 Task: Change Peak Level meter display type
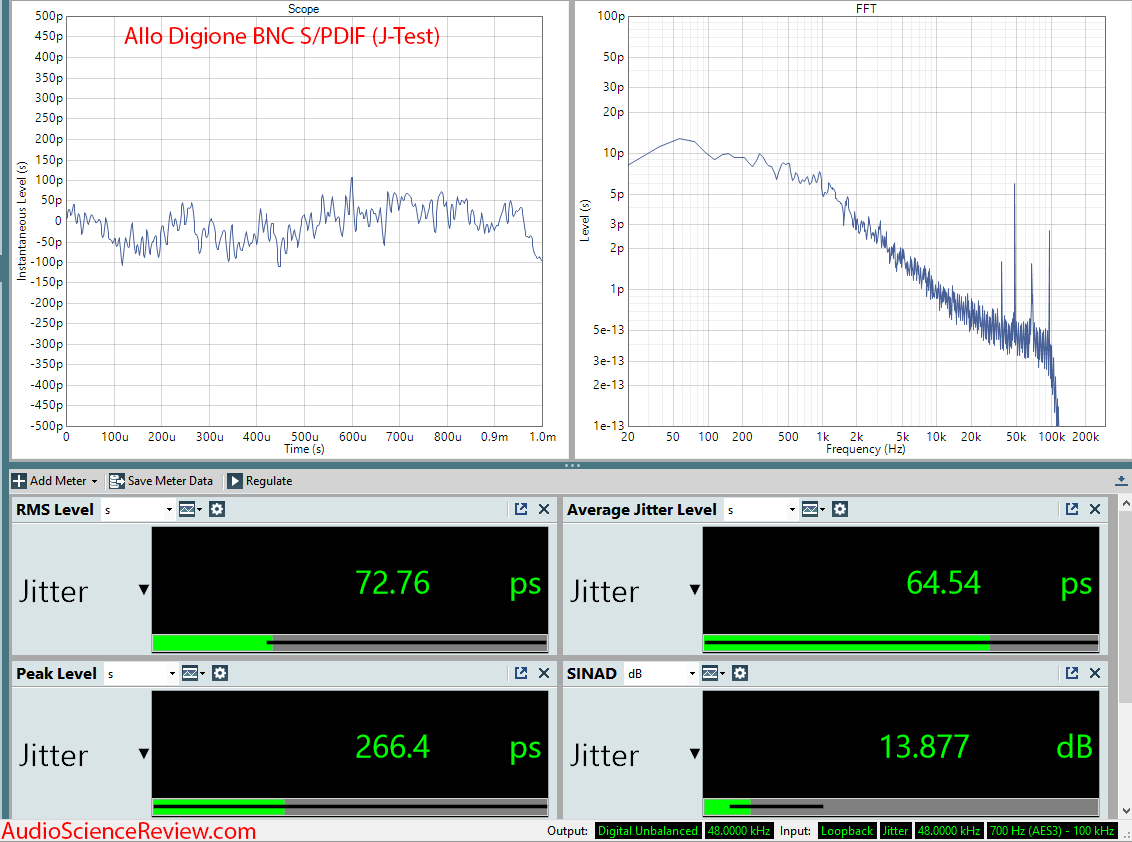click(193, 674)
